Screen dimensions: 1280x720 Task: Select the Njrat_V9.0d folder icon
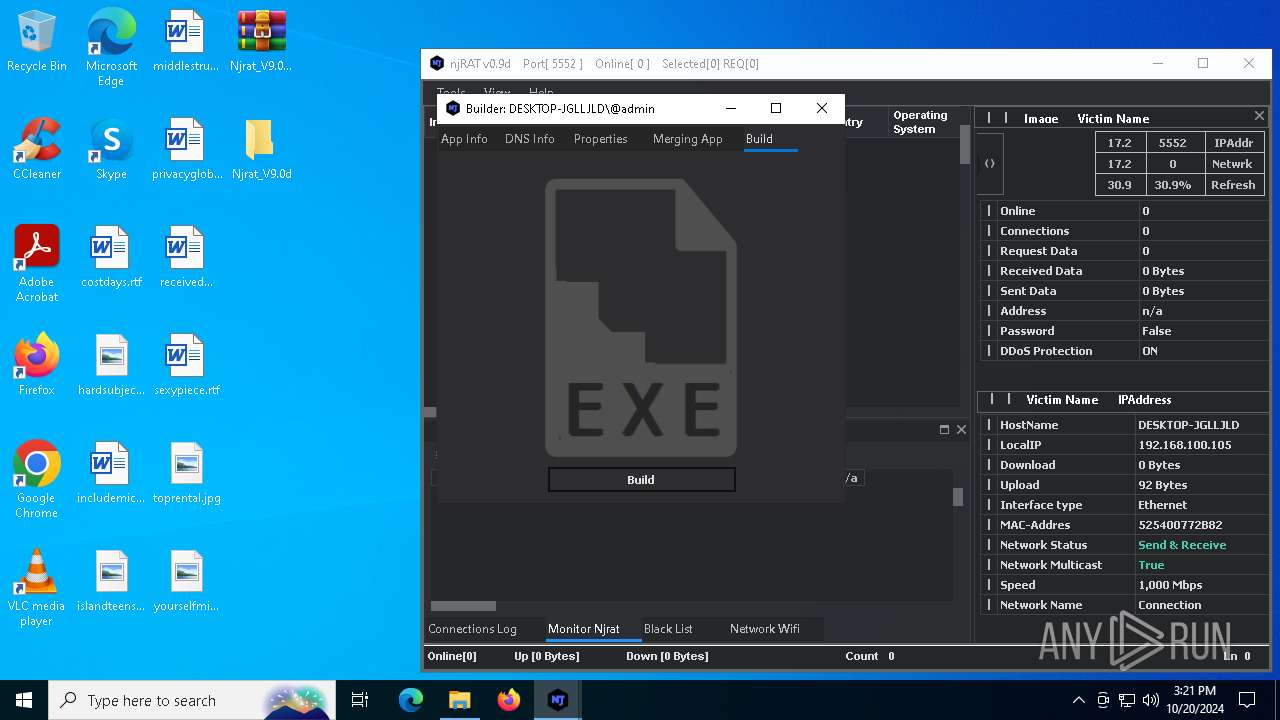pos(261,149)
